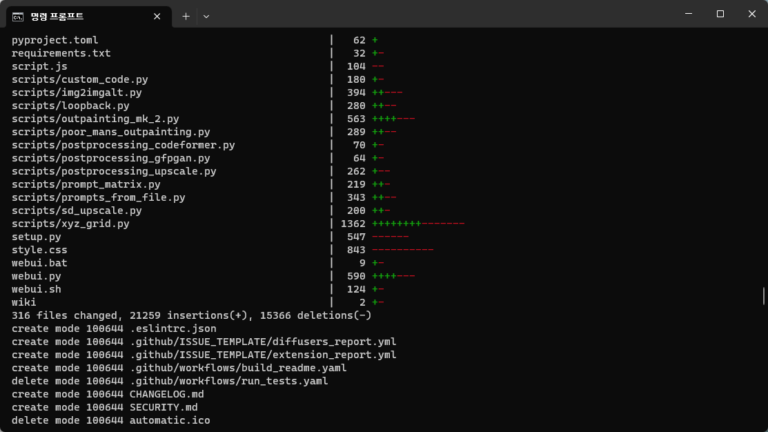The height and width of the screenshot is (432, 768).
Task: Click the 1362 change count for xyz_grid.py
Action: coord(353,224)
